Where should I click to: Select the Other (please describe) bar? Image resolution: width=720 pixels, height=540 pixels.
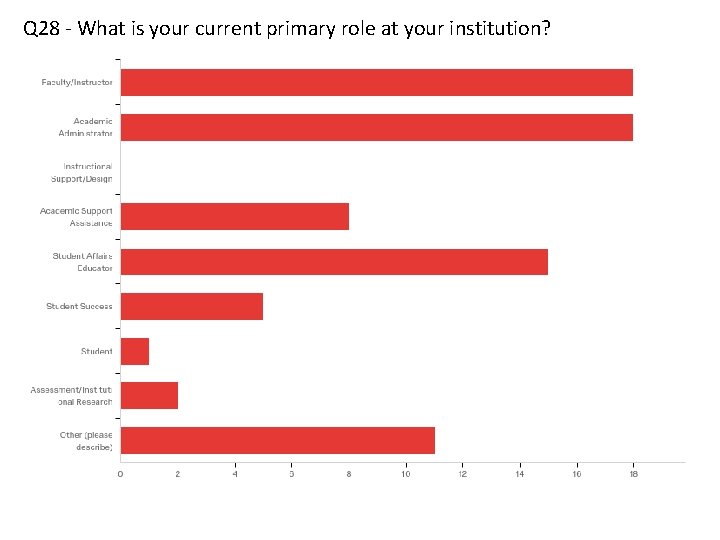[278, 440]
